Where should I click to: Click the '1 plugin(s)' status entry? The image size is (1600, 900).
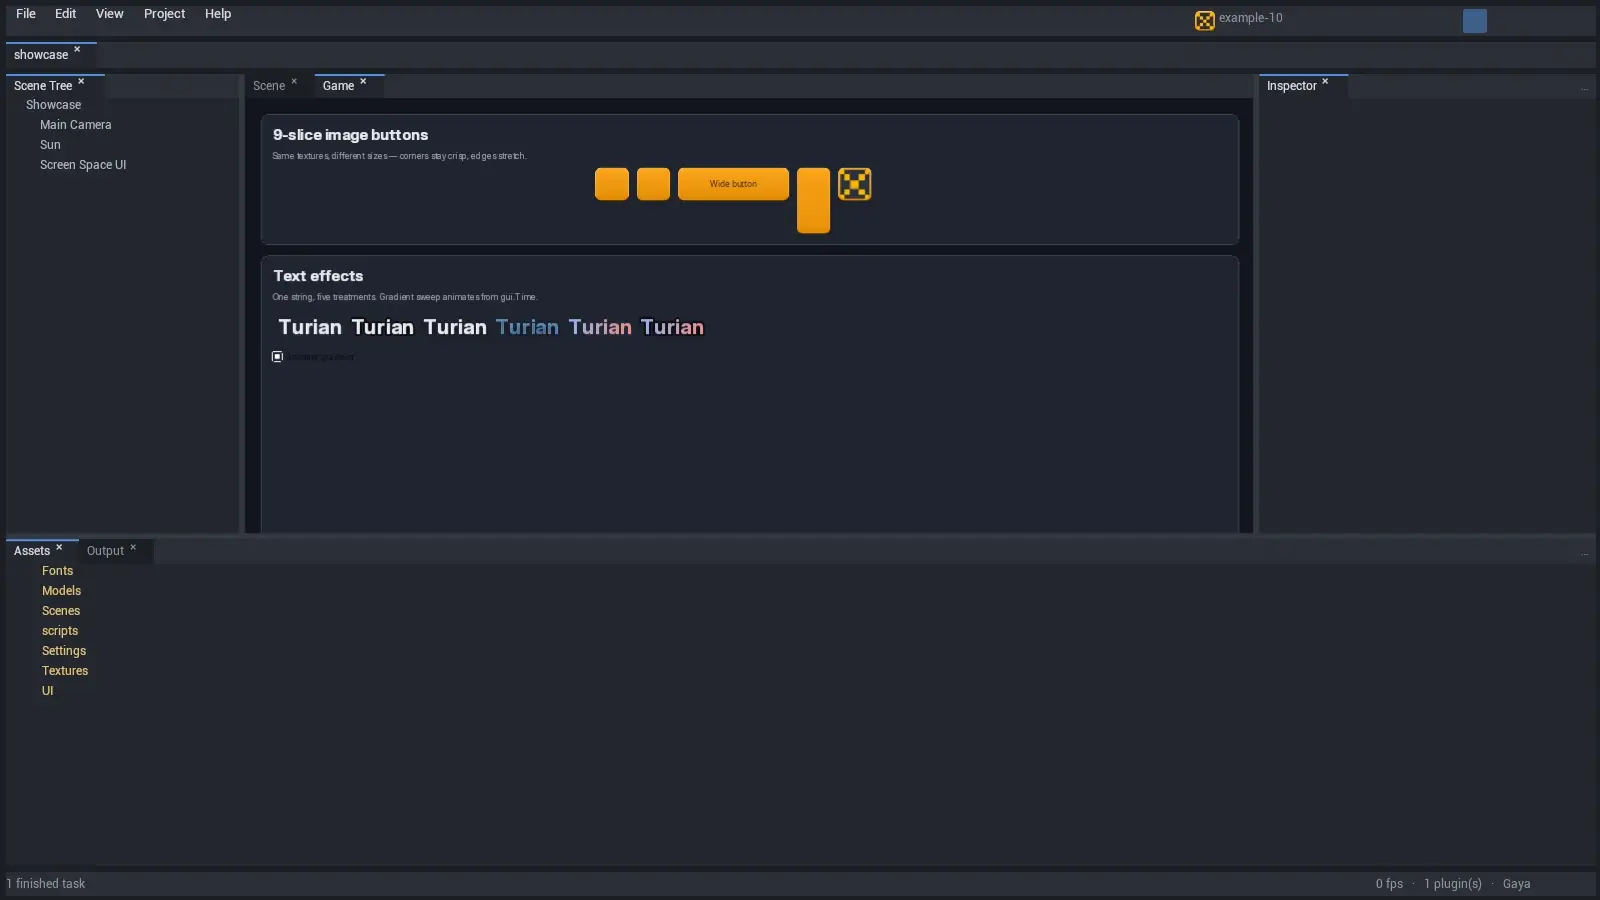tap(1453, 884)
